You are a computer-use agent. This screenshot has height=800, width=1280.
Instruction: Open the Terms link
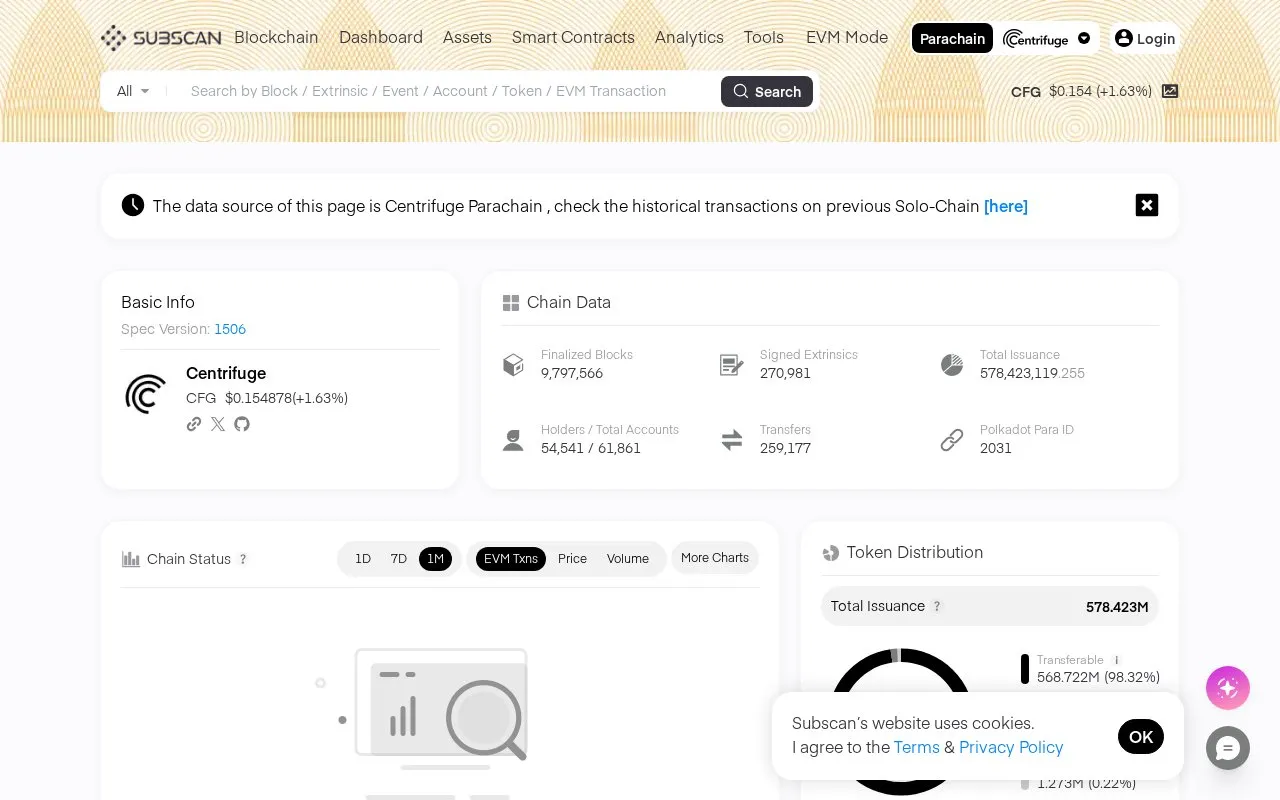pos(917,747)
